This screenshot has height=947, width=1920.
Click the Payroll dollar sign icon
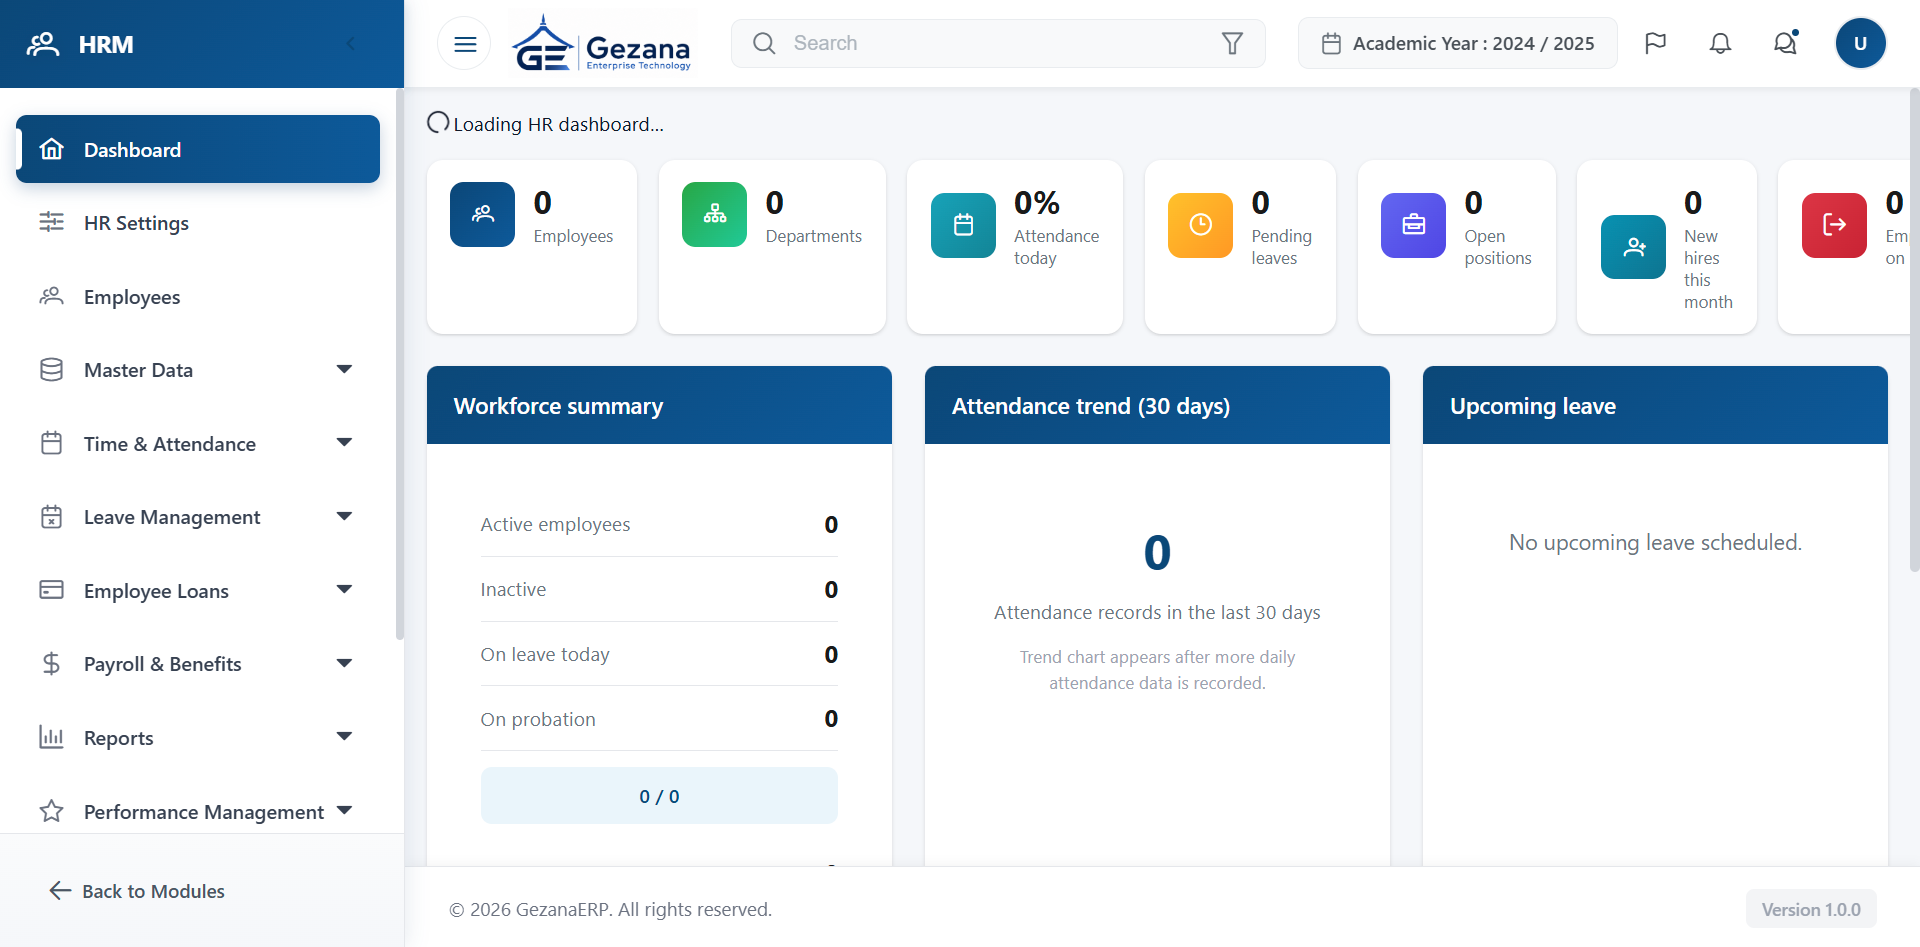[x=51, y=664]
